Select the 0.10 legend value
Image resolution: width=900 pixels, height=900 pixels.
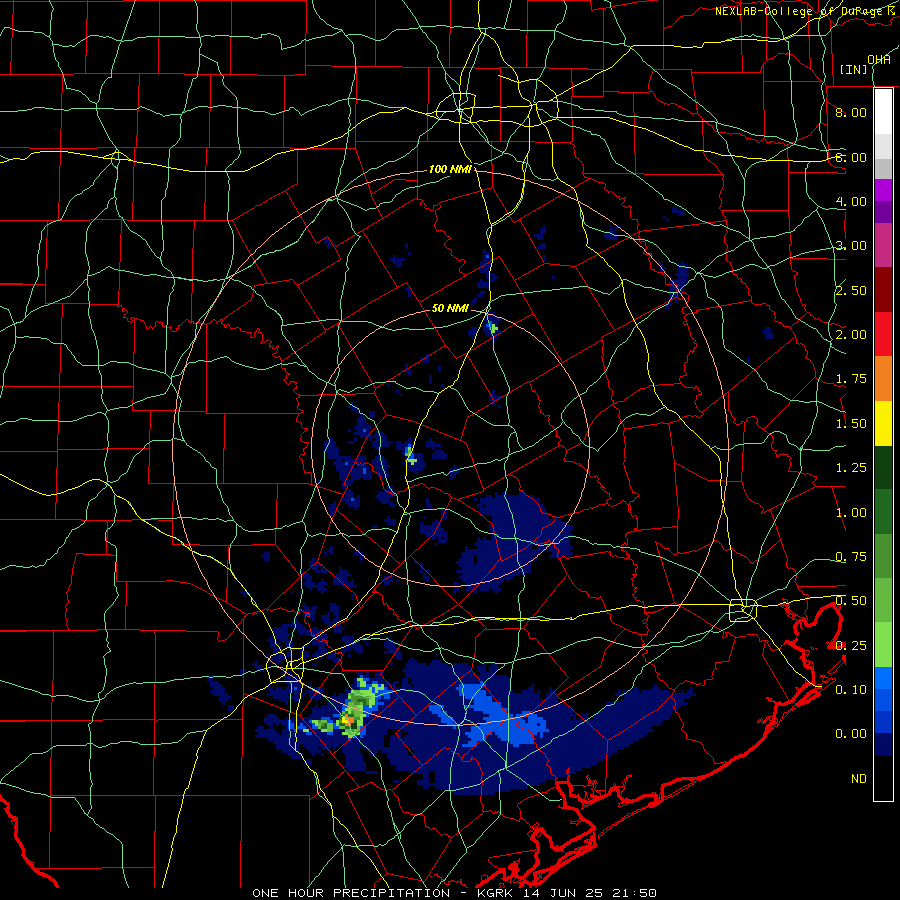point(851,690)
